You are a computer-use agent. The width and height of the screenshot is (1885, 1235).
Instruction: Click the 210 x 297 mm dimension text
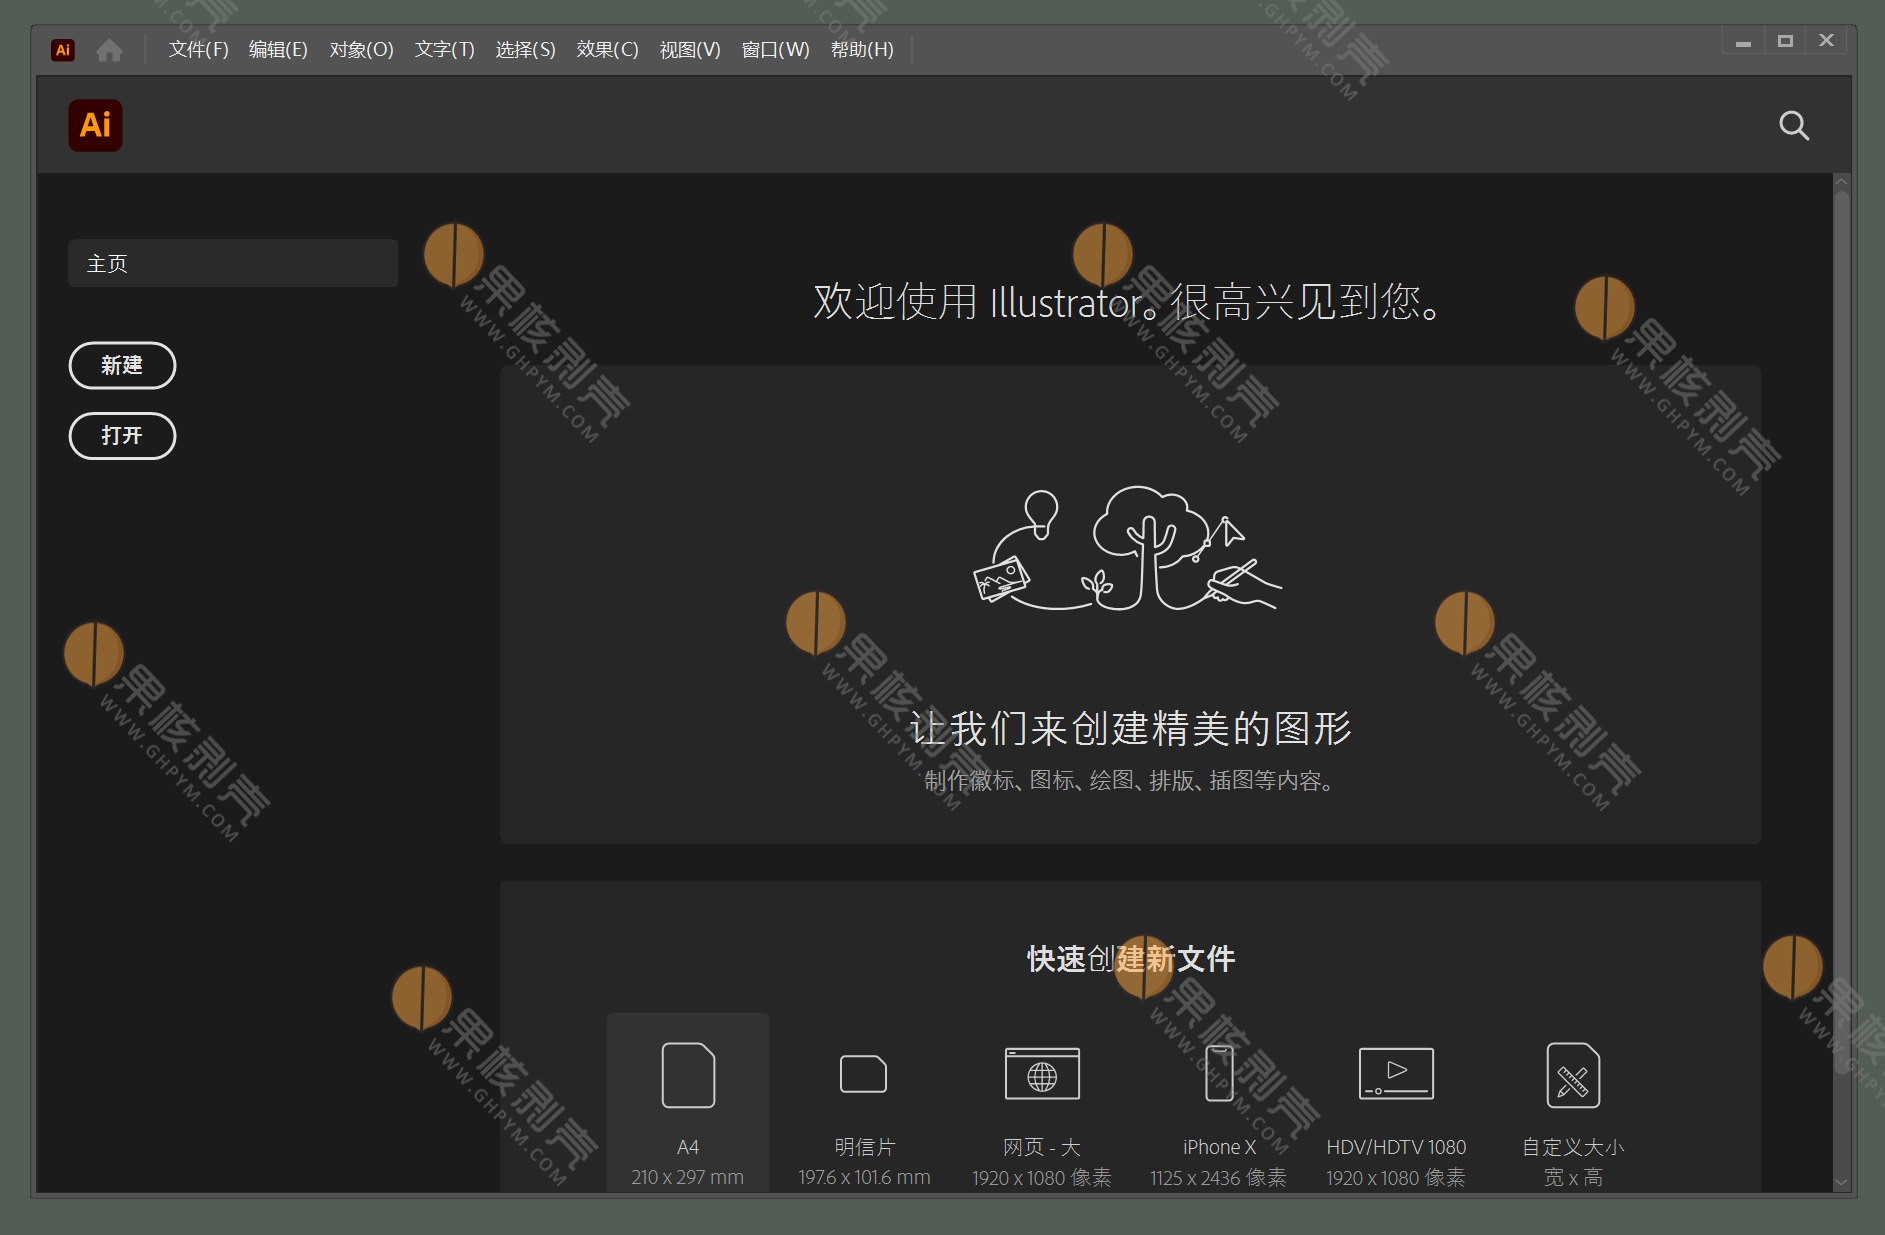688,1177
